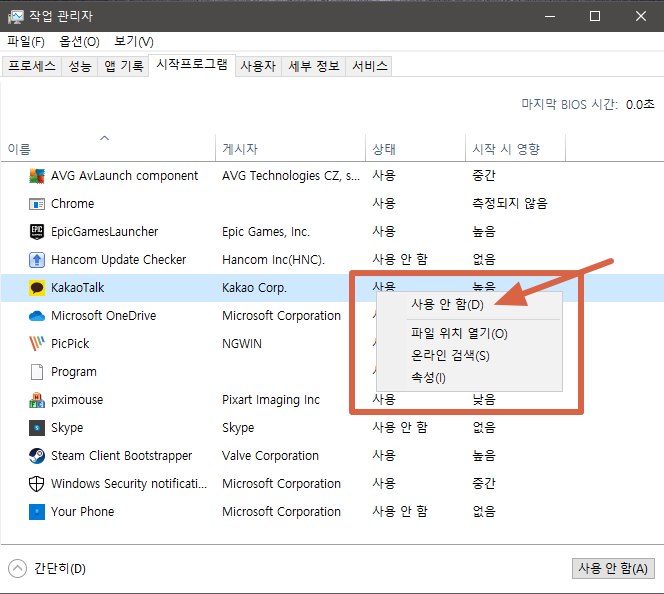Click the Chrome startup entry icon
The width and height of the screenshot is (664, 594).
click(37, 204)
